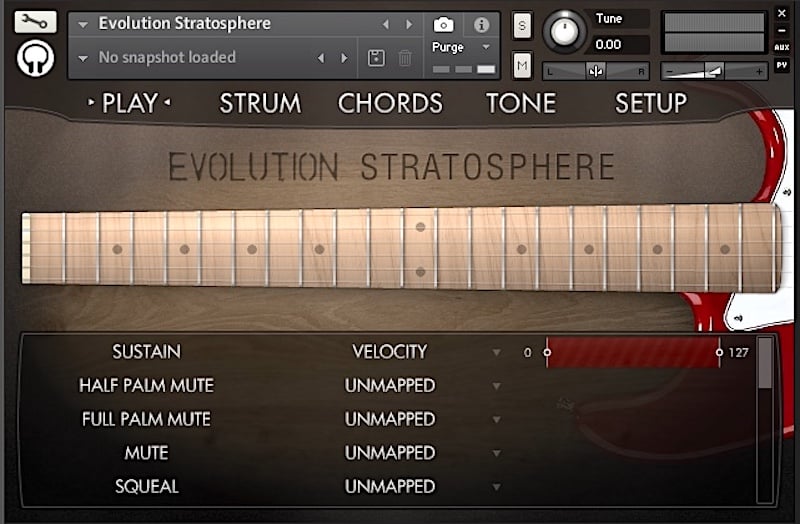Open the snapshot list dropdown
Screen dimensions: 800x524
(83, 58)
